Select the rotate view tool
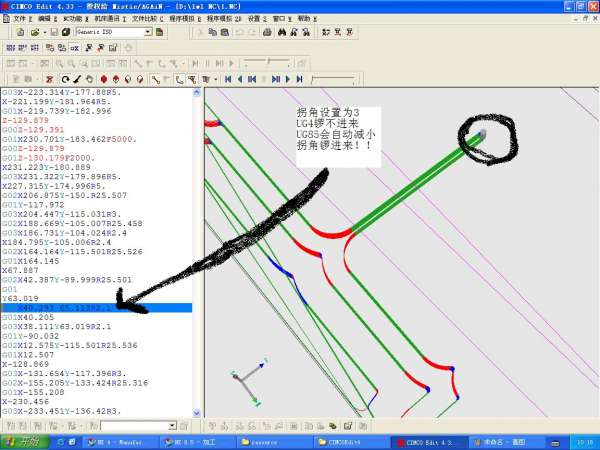Image resolution: width=600 pixels, height=450 pixels. (x=65, y=79)
